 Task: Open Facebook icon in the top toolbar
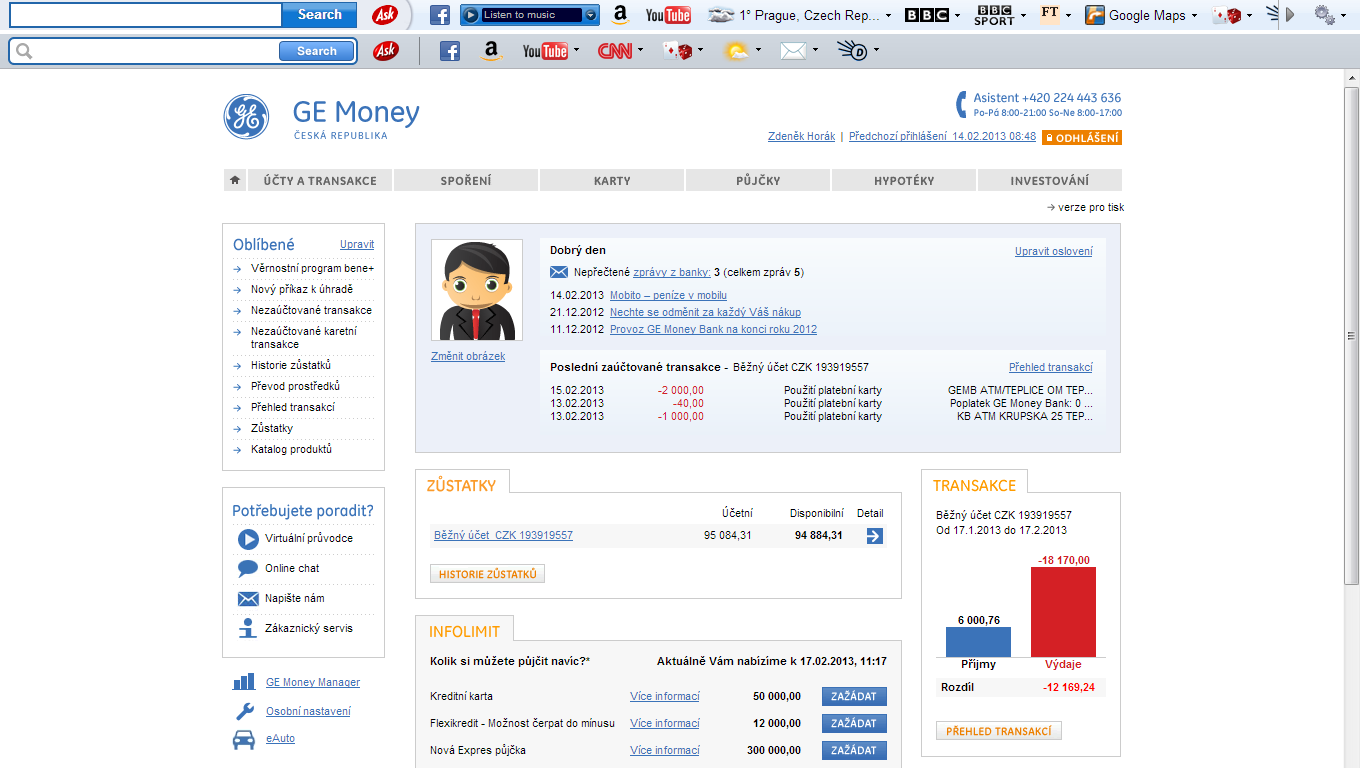click(440, 15)
